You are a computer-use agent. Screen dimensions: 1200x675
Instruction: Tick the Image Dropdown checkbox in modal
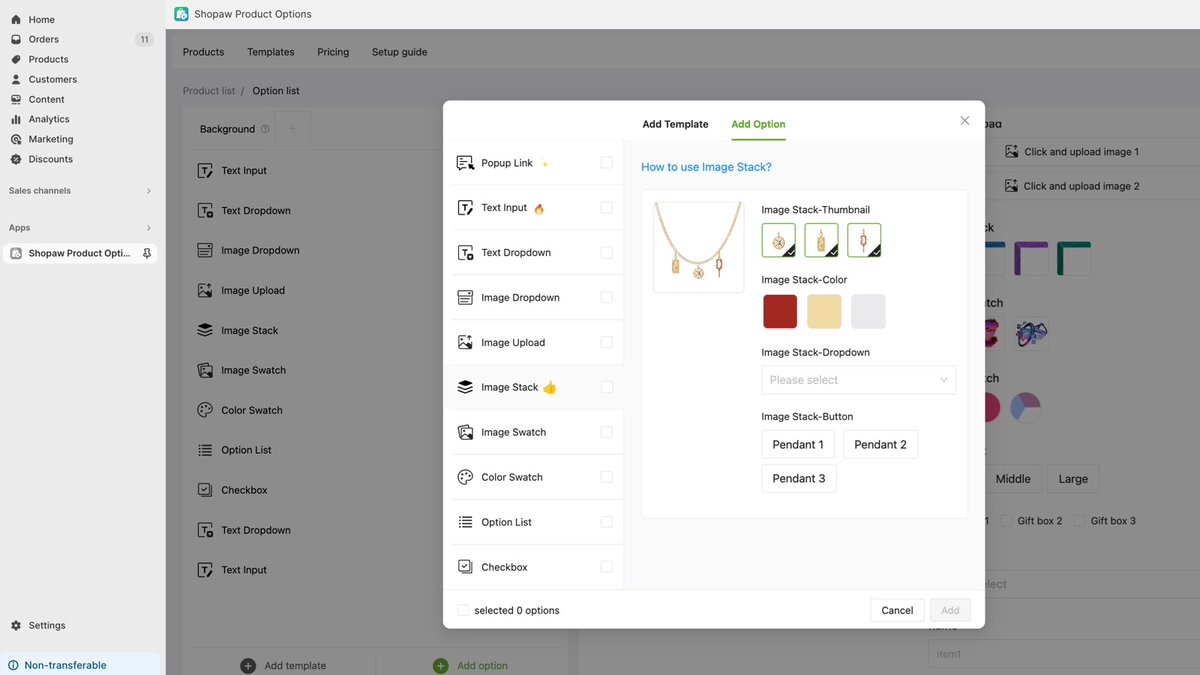point(606,297)
